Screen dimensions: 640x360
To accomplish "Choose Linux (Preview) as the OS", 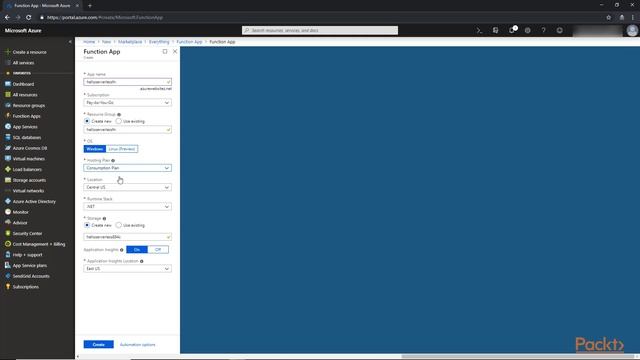I will [x=122, y=149].
